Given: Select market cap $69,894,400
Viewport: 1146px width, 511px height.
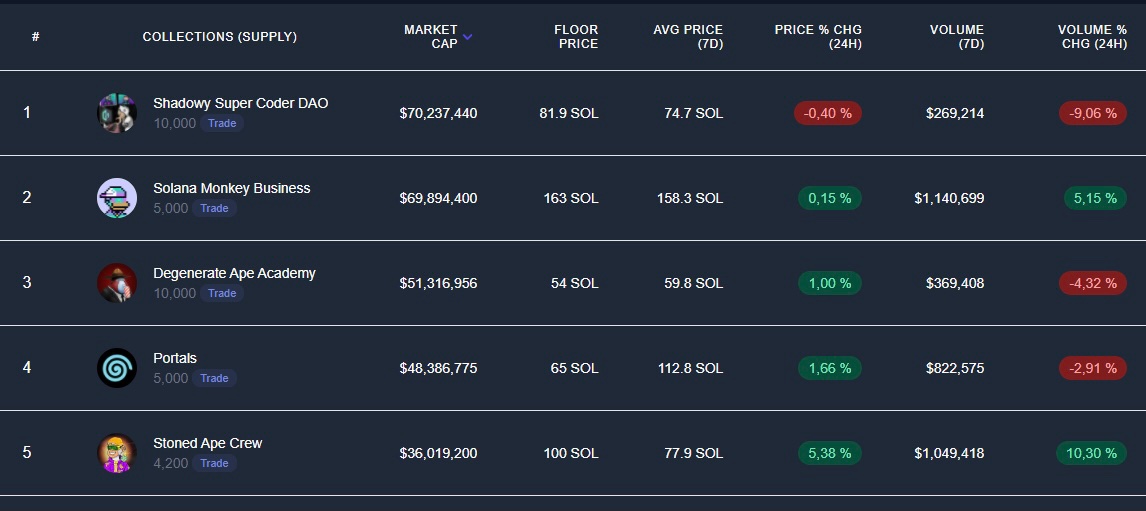Looking at the screenshot, I should click(439, 198).
